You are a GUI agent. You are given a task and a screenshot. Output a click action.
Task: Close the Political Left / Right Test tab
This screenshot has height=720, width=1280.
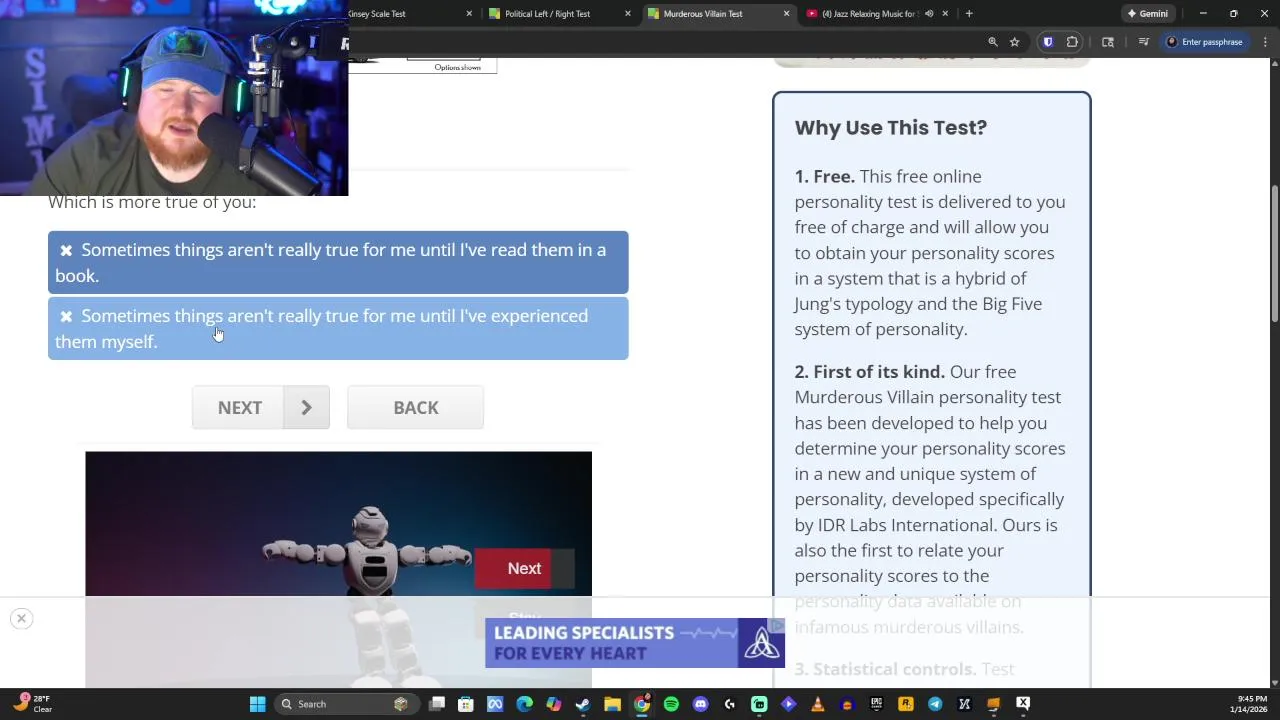(628, 14)
